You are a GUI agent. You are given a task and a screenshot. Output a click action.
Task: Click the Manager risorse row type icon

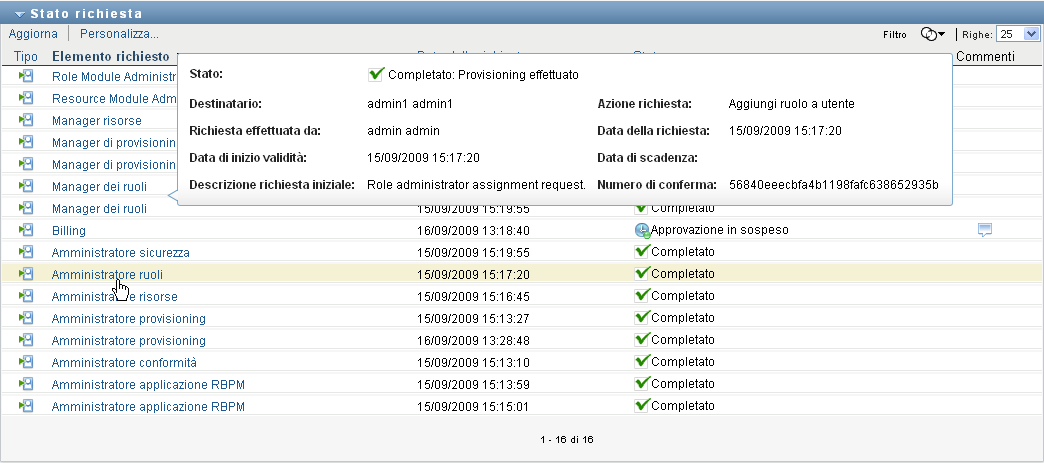(x=26, y=120)
